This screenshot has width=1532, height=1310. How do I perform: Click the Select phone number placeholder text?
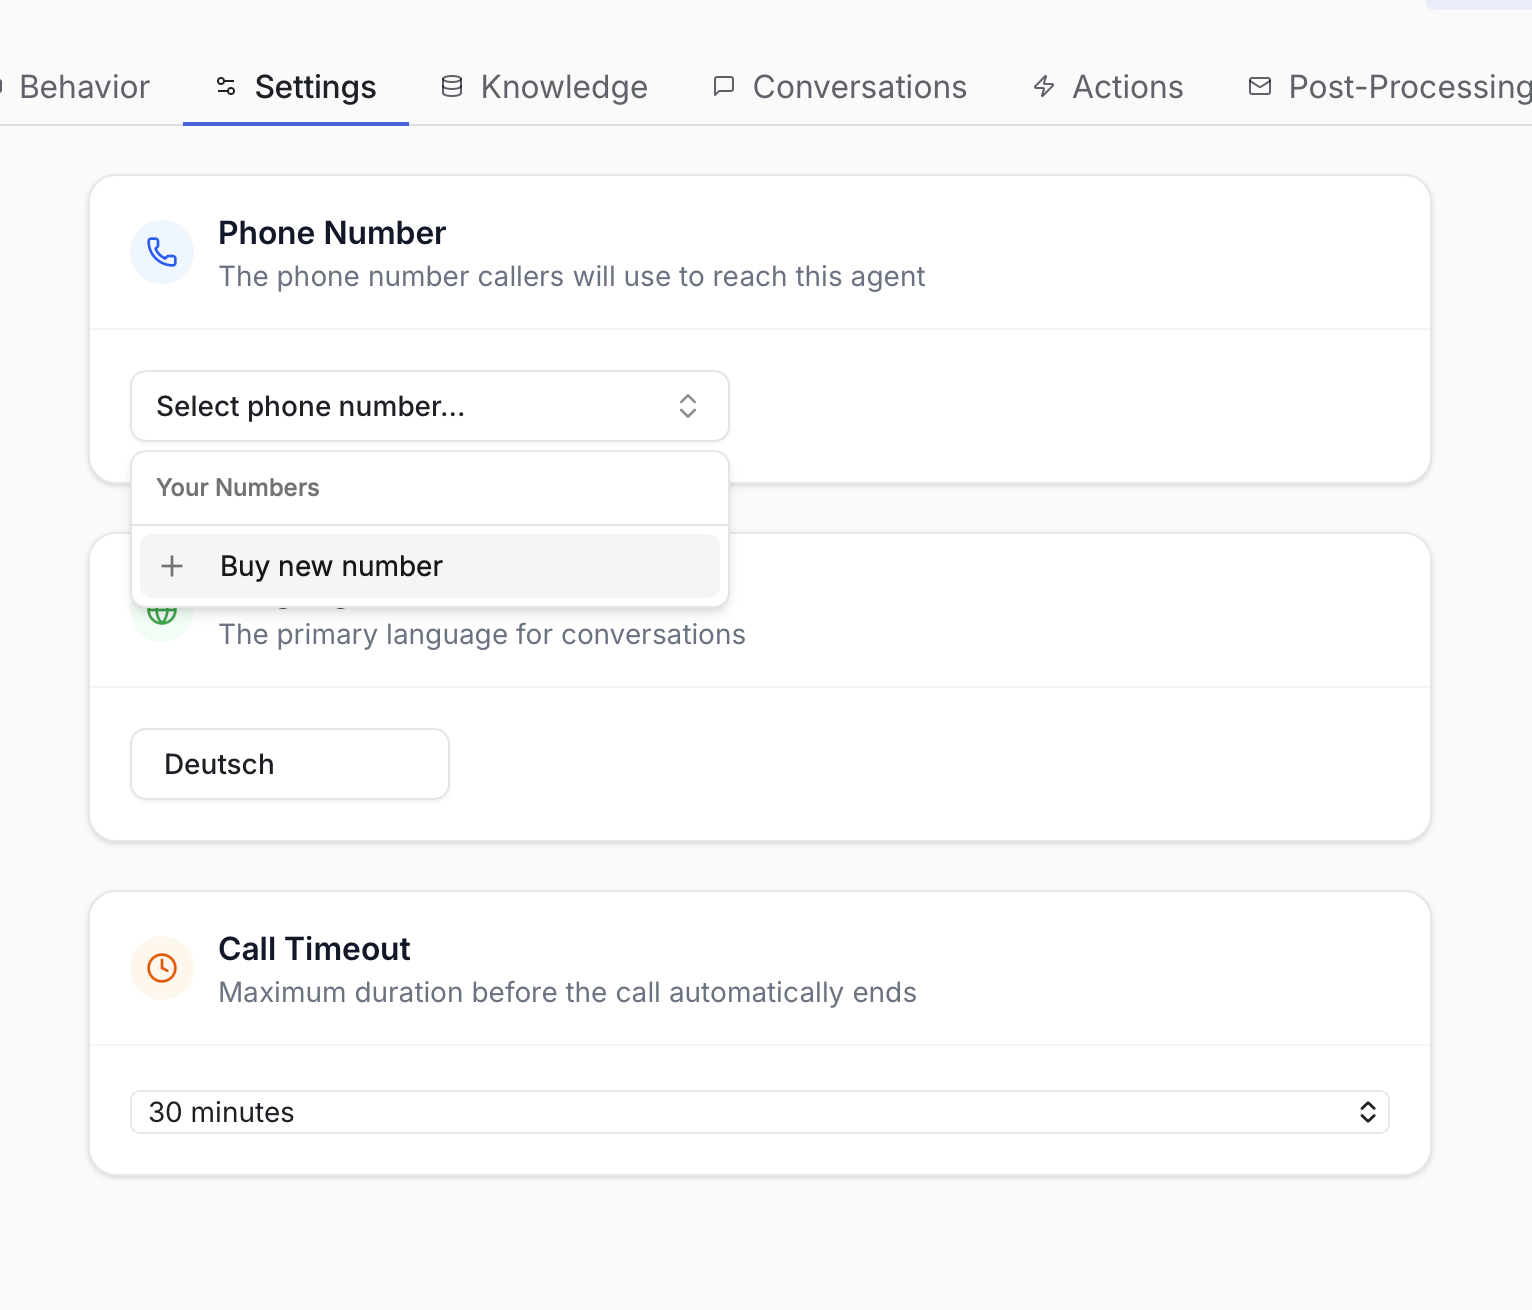tap(310, 406)
